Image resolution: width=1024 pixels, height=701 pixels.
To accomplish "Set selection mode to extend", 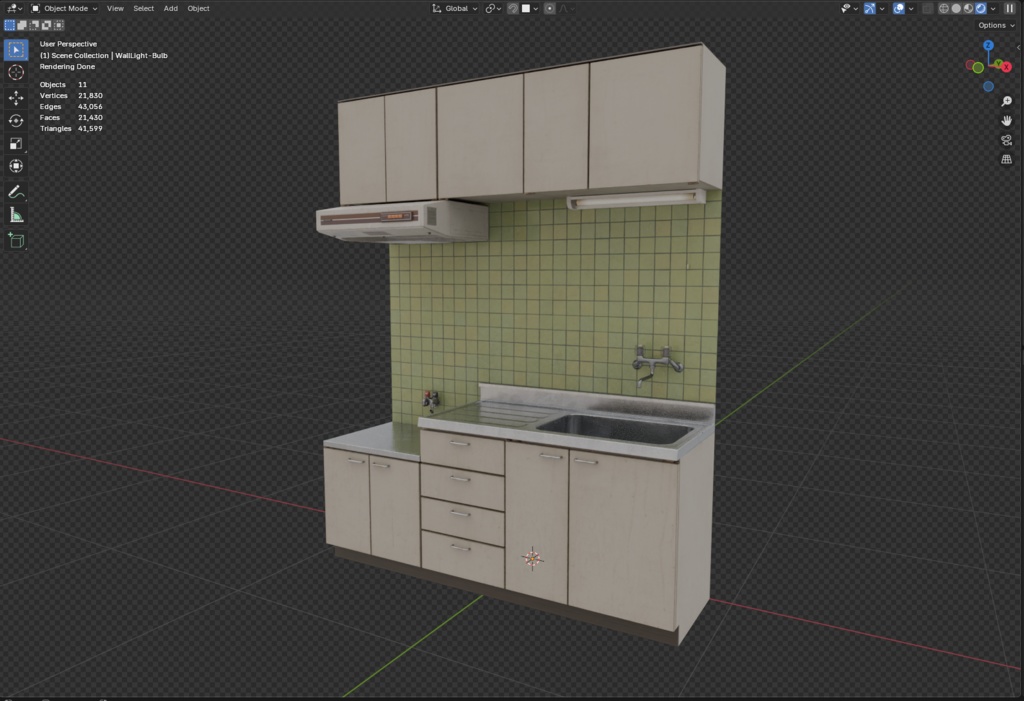I will [22, 25].
